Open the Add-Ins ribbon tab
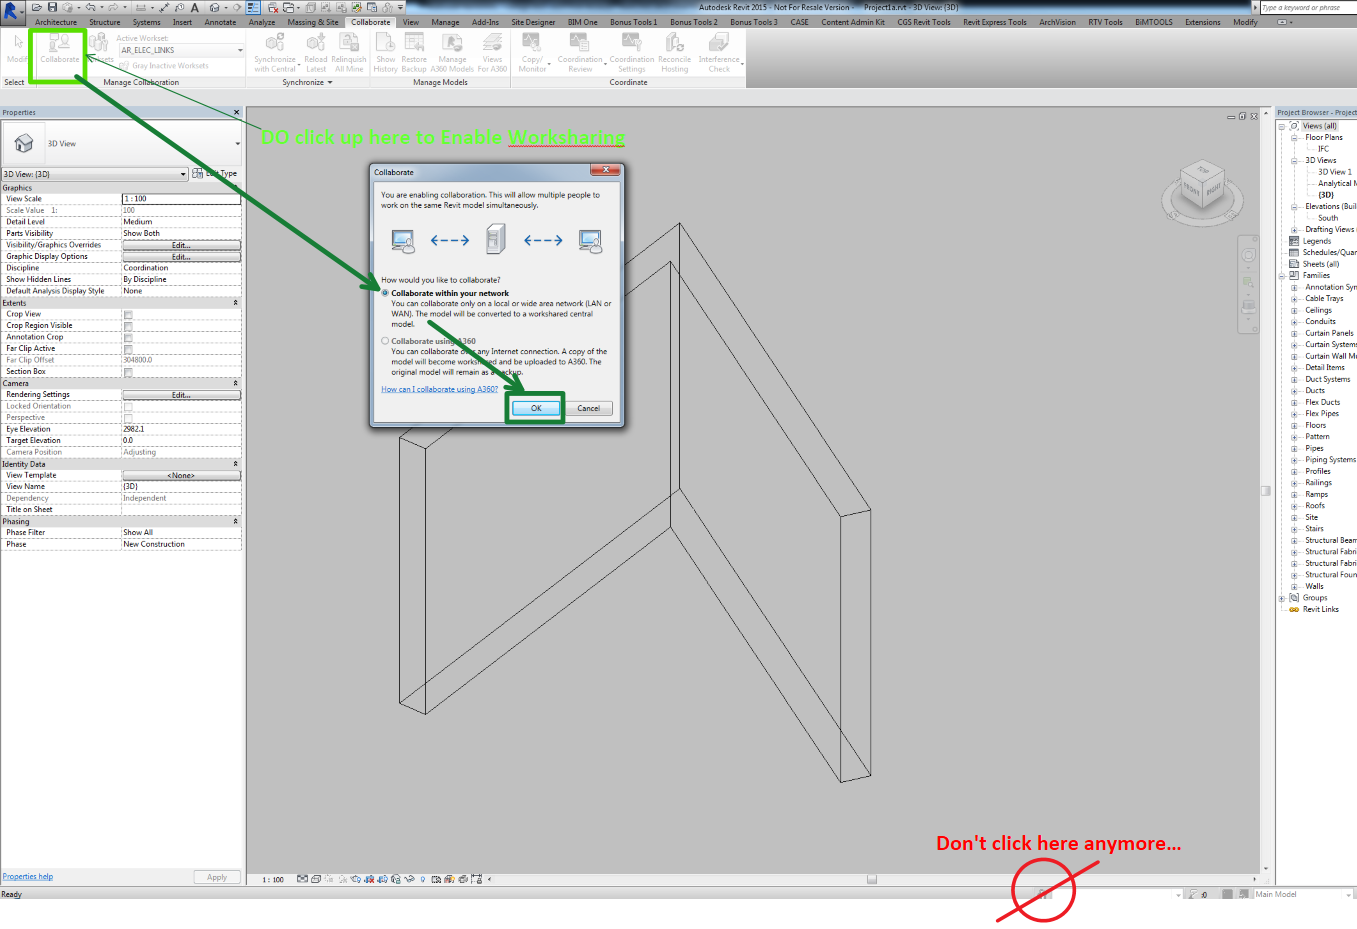 coord(486,22)
